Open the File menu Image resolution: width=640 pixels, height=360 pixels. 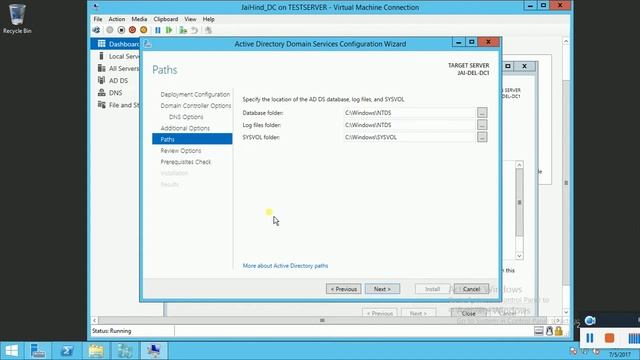98,19
